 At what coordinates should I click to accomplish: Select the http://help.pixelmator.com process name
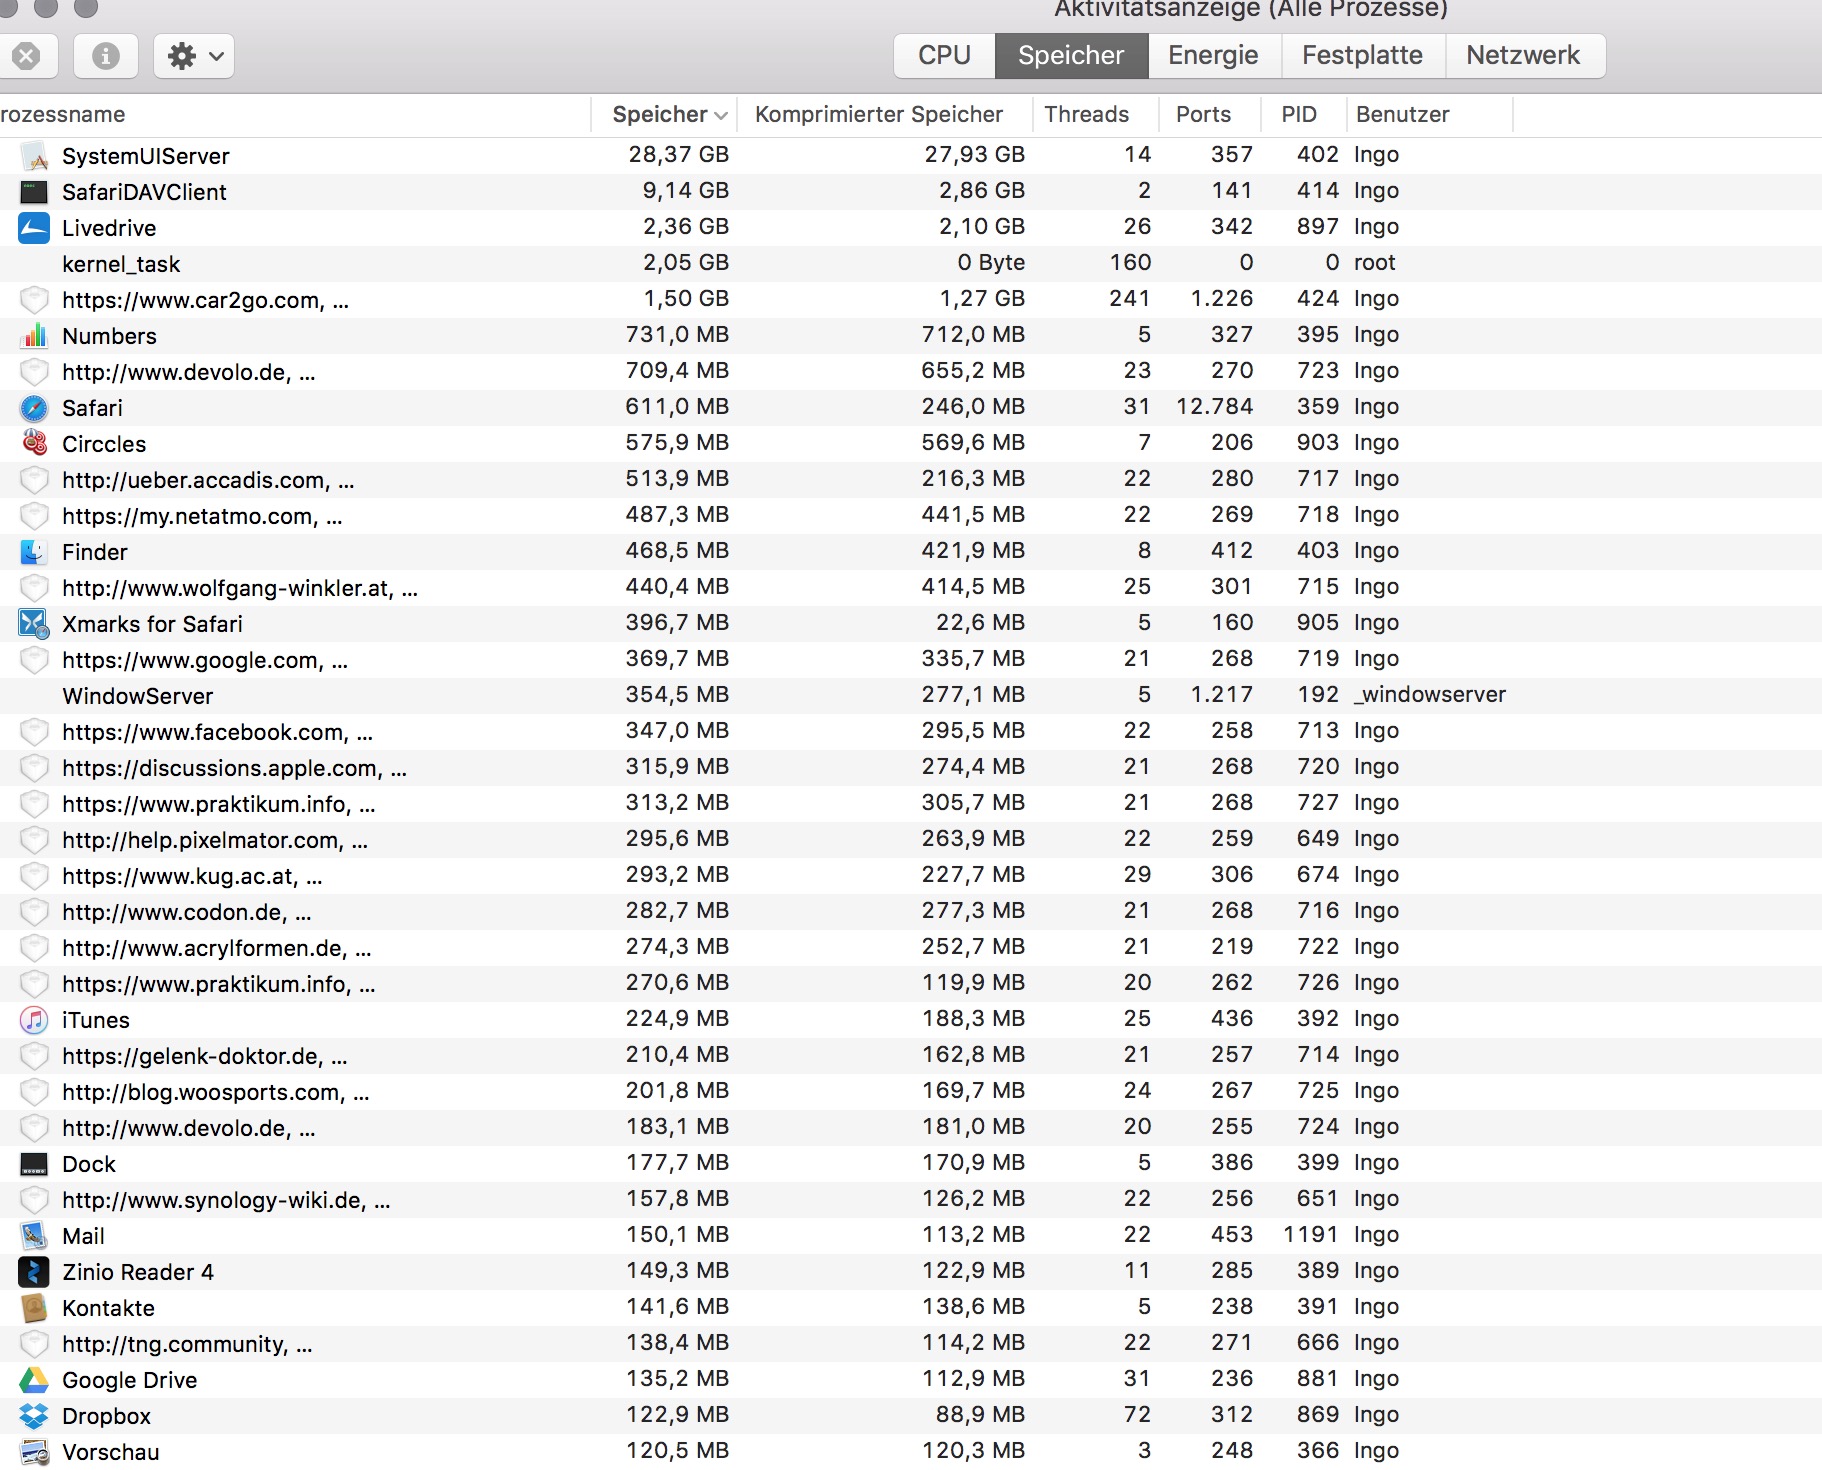tap(215, 840)
